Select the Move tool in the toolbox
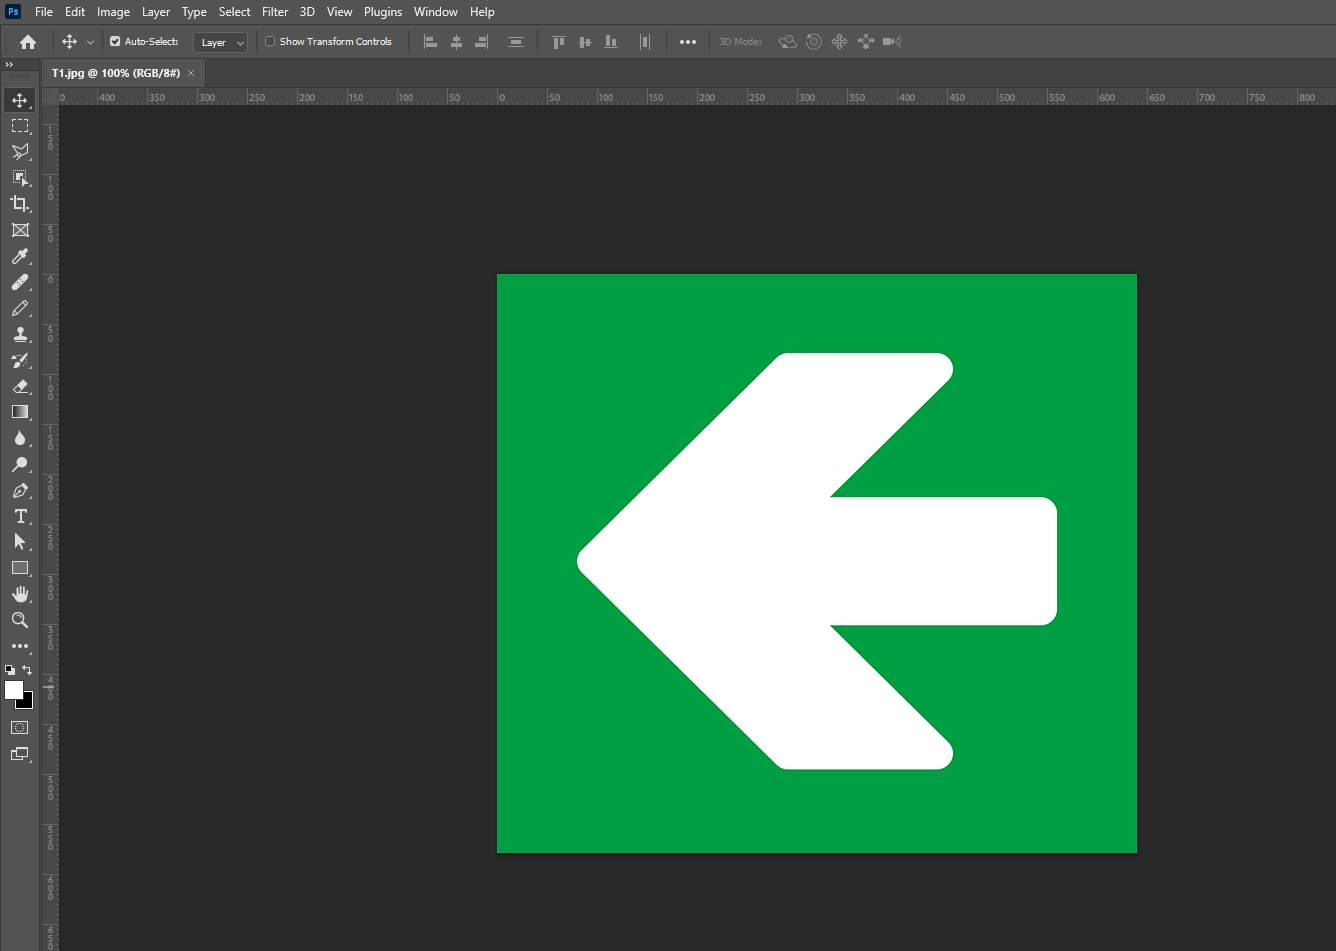This screenshot has height=951, width=1336. click(19, 100)
